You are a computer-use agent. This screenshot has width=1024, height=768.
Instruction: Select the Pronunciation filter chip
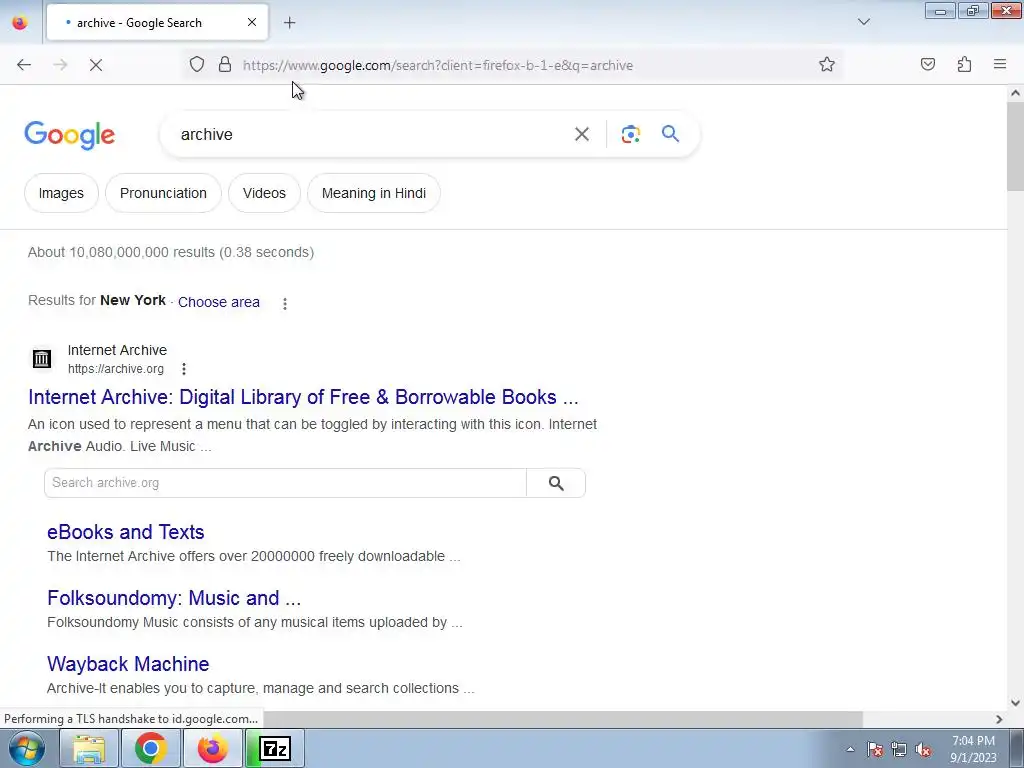click(163, 193)
